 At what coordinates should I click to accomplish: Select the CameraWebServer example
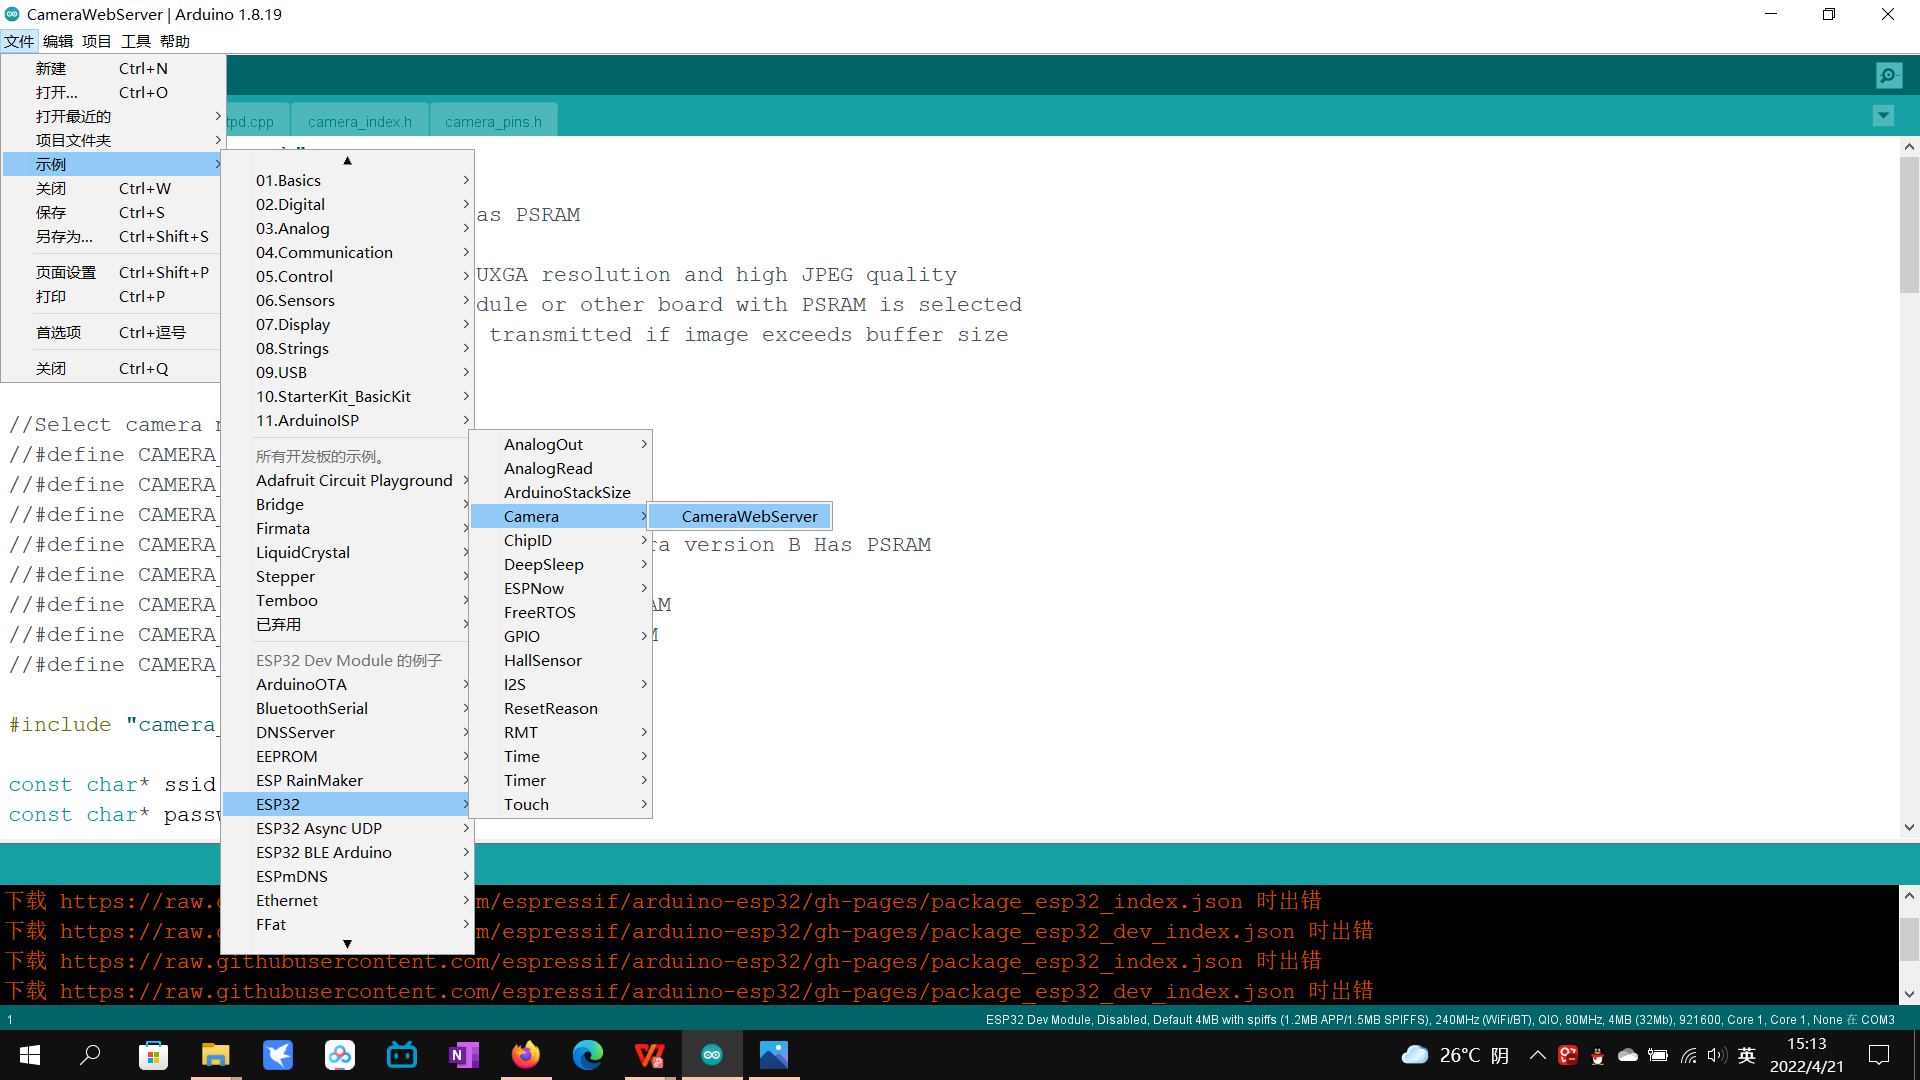click(749, 516)
